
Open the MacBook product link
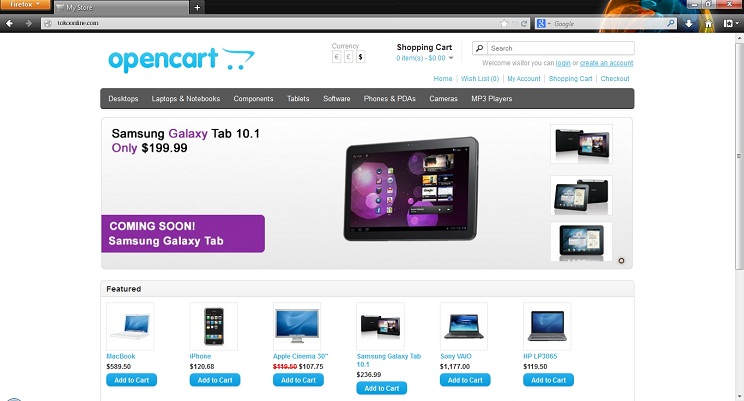(121, 356)
